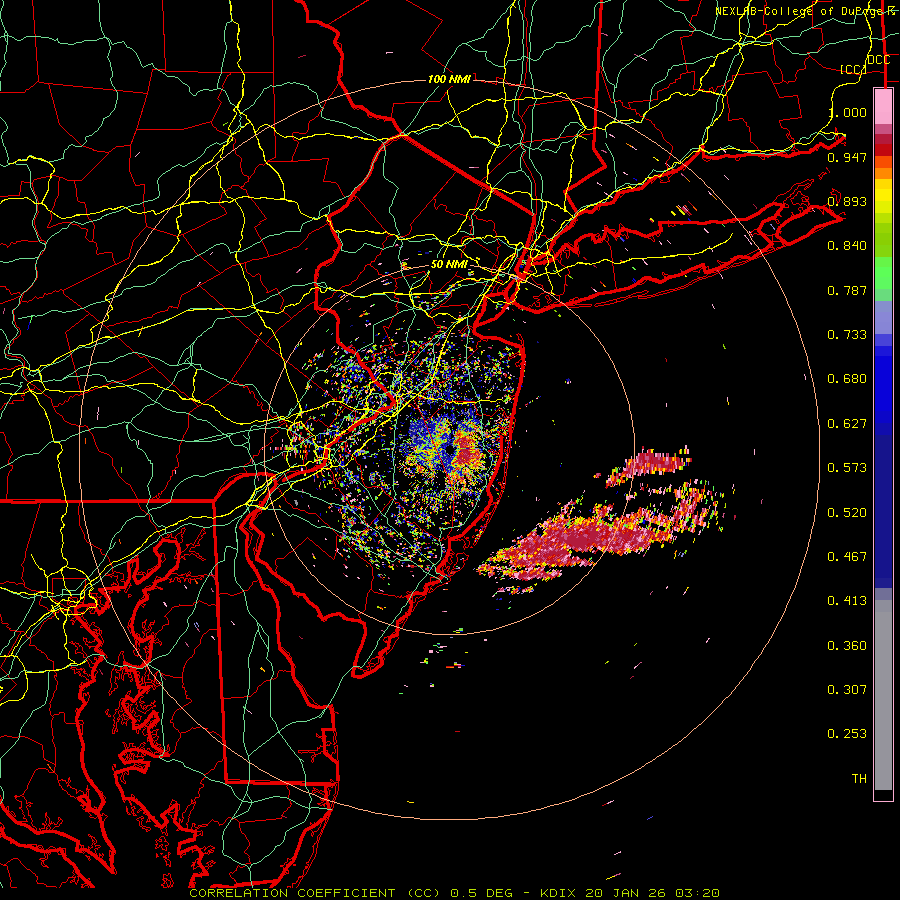
Task: Select the 0.520 scale value
Action: coord(847,513)
